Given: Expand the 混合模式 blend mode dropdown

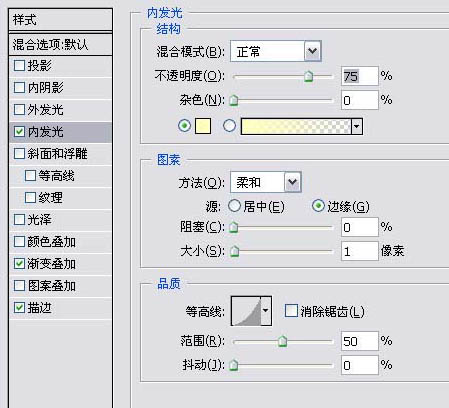Looking at the screenshot, I should [x=312, y=51].
